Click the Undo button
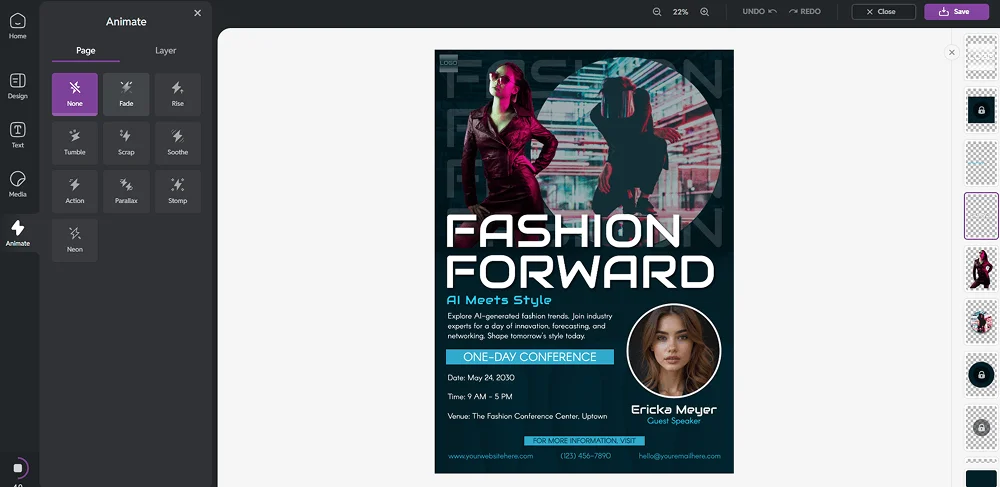Viewport: 1000px width, 487px height. 759,12
